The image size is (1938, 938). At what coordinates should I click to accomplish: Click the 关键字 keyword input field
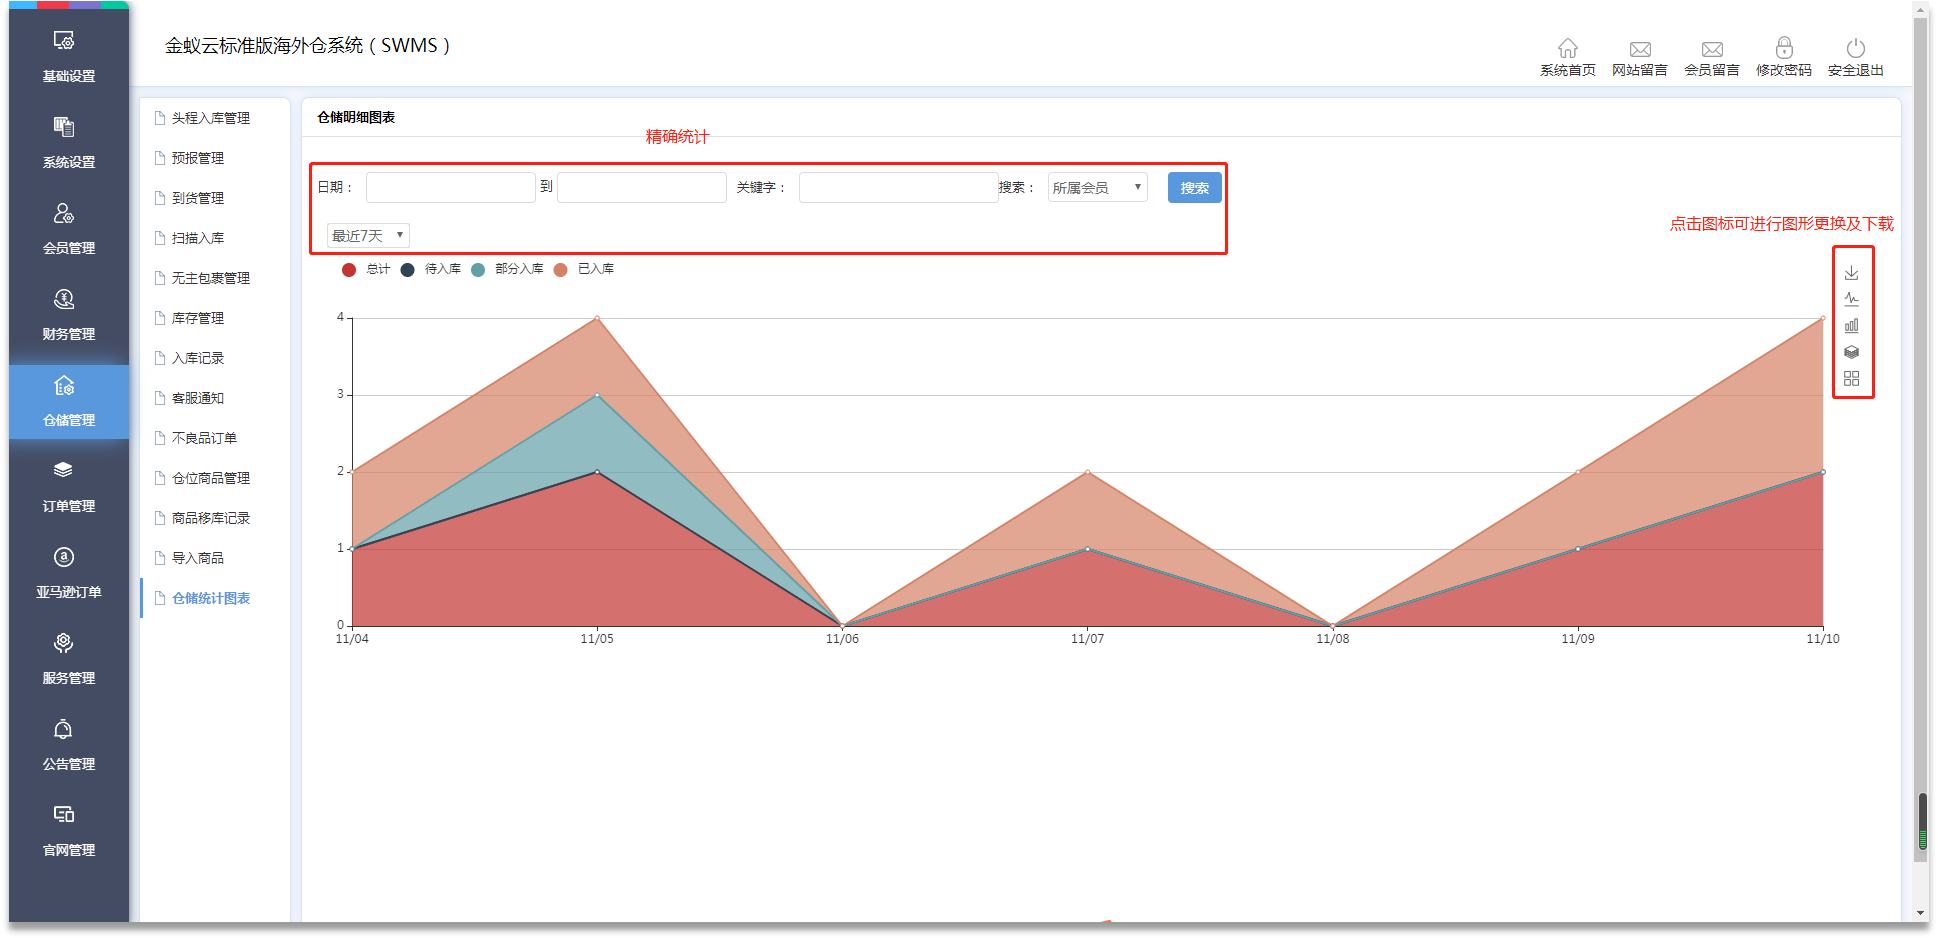coord(897,188)
